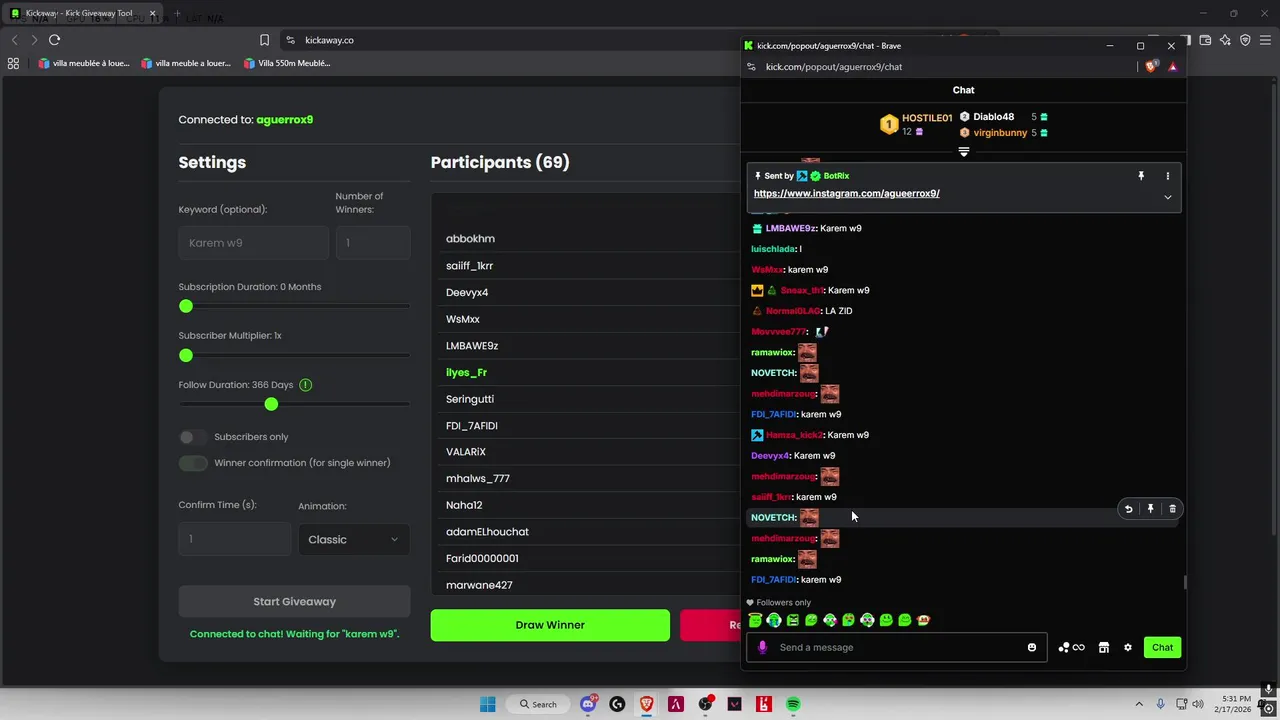Open the channel points infinity icon
Screen dimensions: 1280x720
pos(1072,647)
